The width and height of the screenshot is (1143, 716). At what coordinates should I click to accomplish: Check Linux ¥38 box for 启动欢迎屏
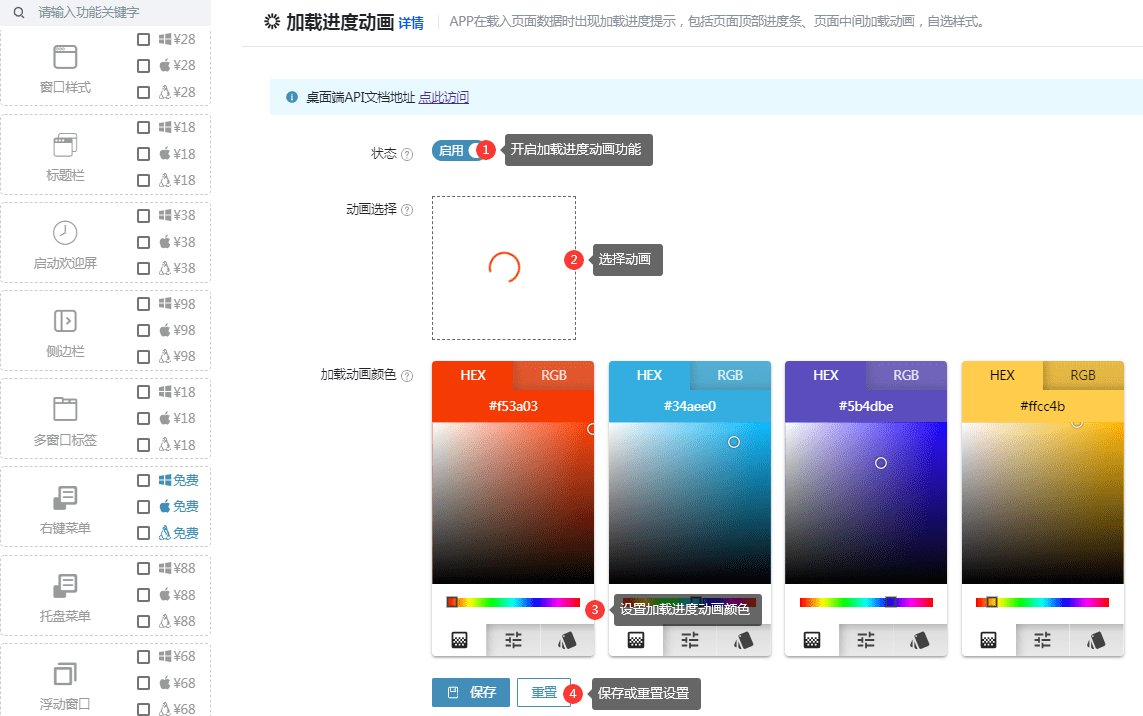tap(144, 268)
